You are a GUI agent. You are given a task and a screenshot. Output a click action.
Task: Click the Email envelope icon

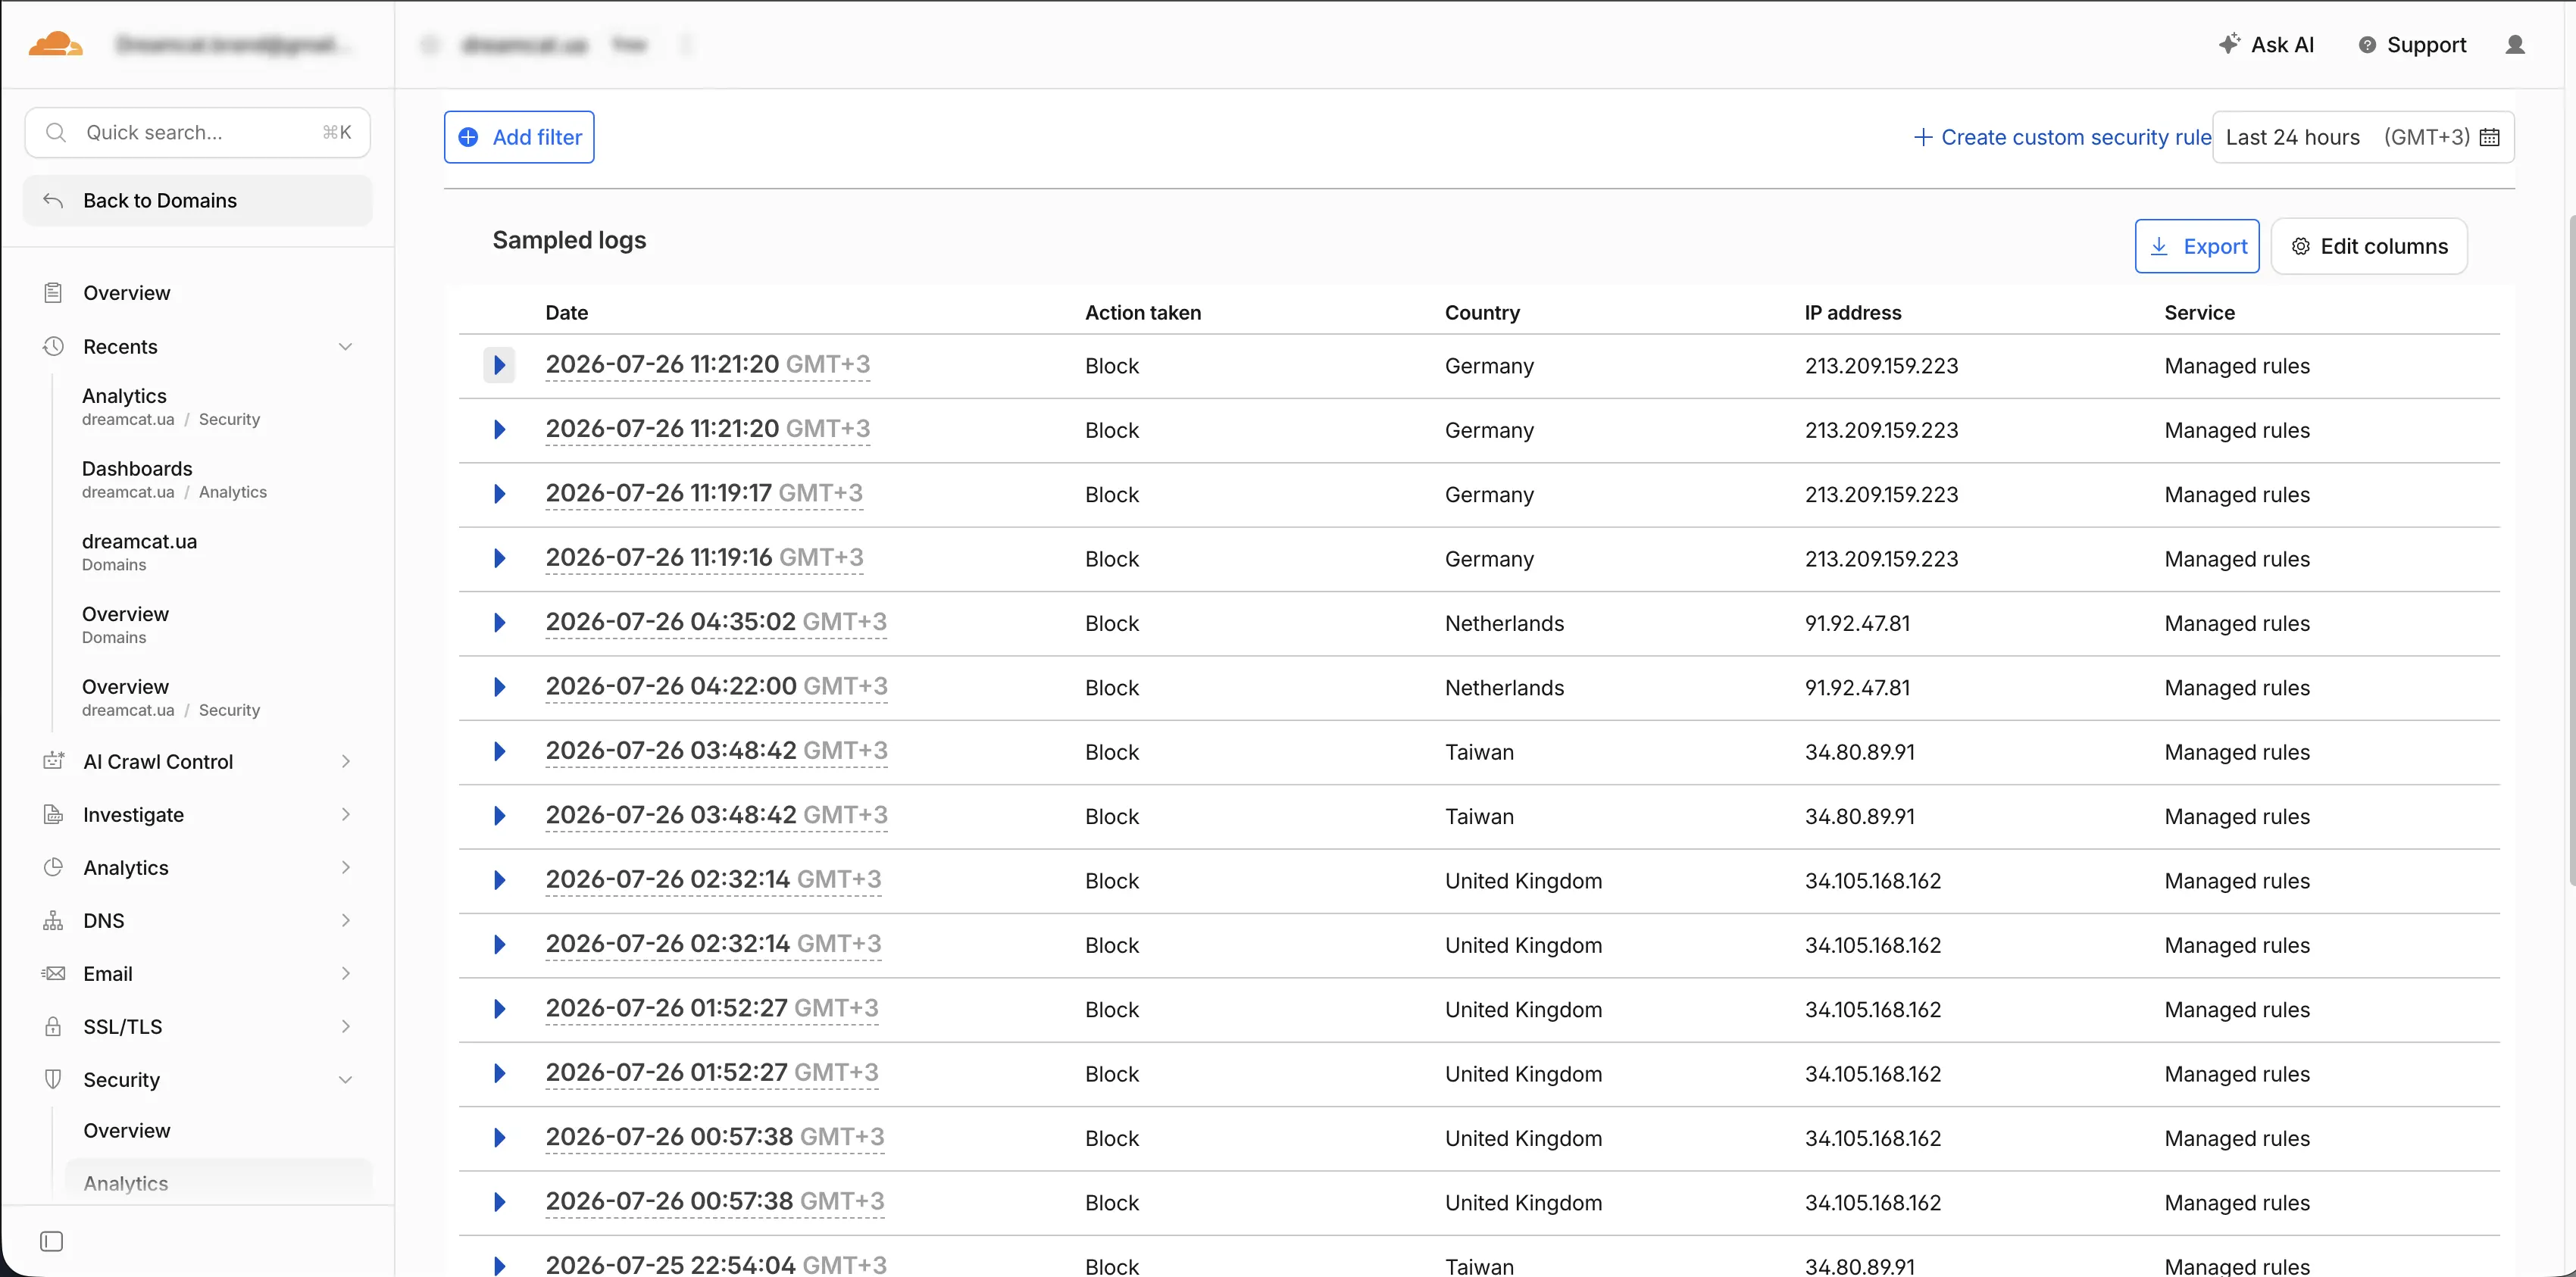point(53,973)
